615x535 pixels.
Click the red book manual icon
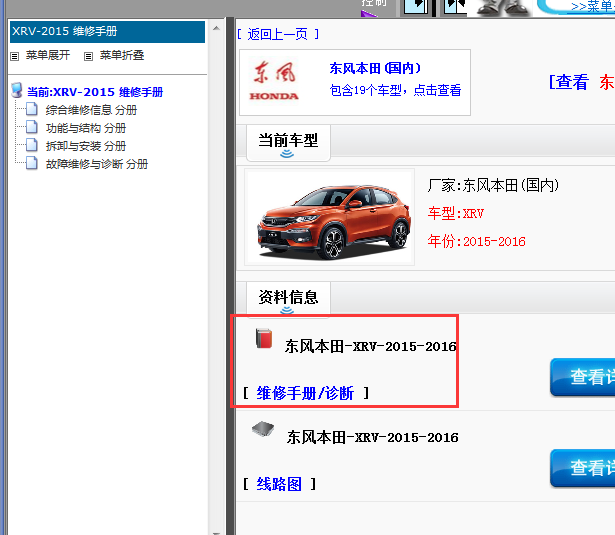264,338
